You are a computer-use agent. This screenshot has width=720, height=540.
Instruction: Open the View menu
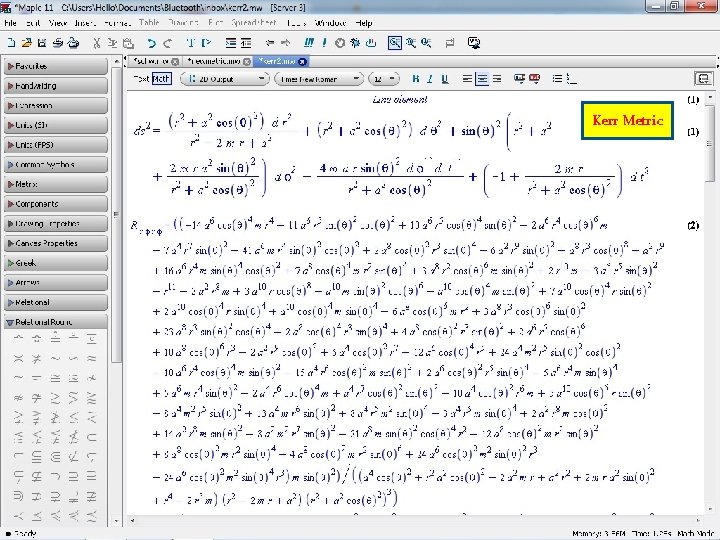coord(57,23)
